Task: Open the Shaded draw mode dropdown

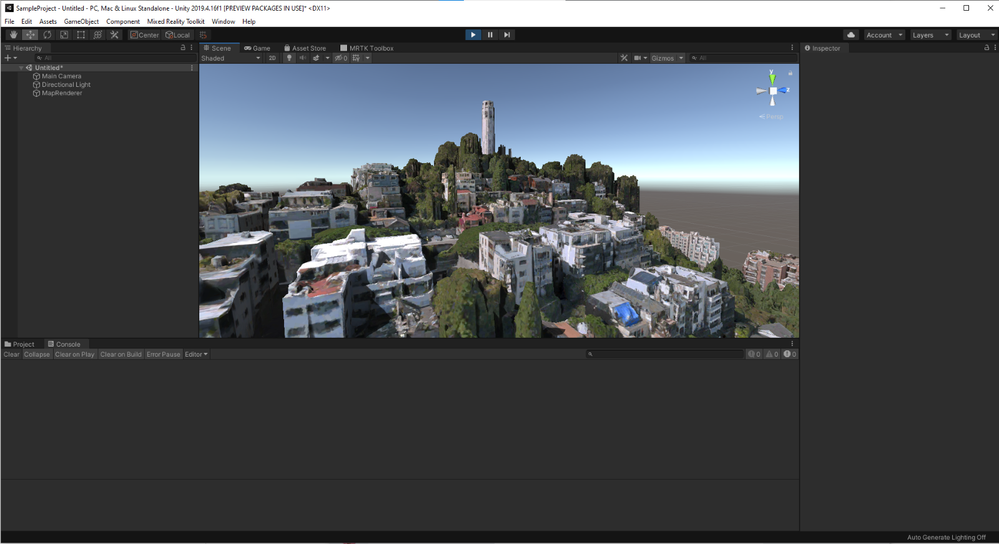Action: (231, 58)
